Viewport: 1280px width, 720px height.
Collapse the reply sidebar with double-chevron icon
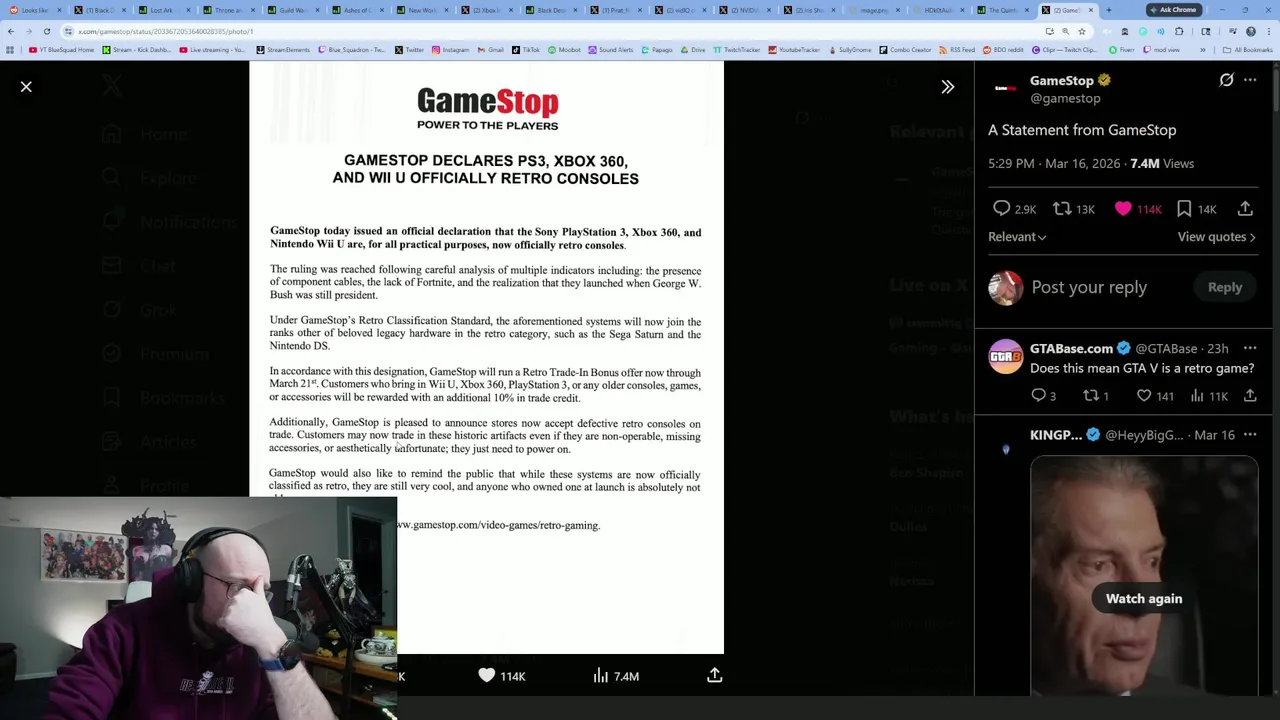click(947, 87)
